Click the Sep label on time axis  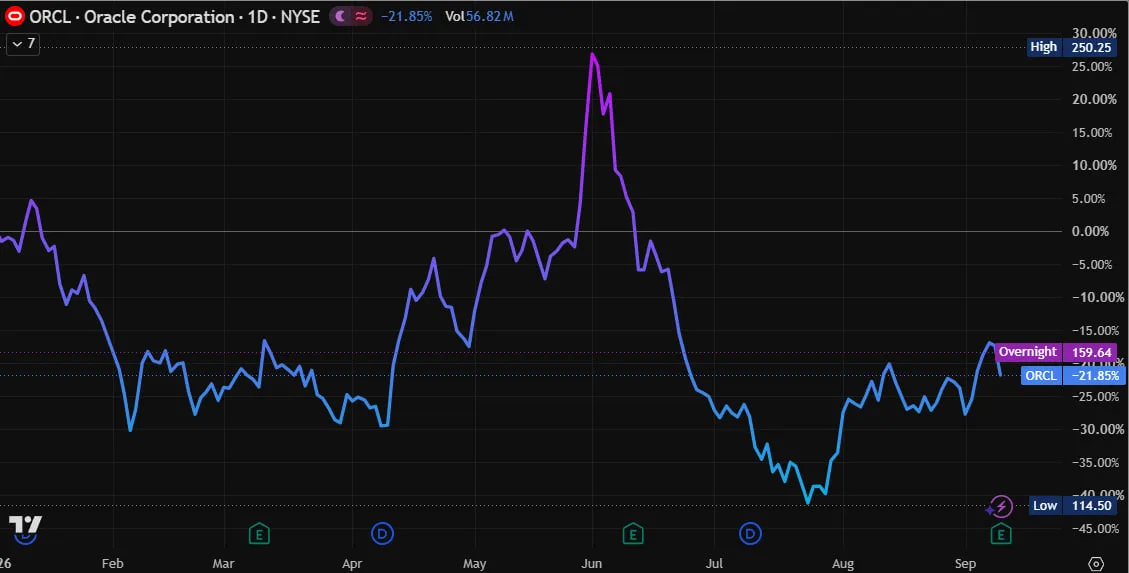tap(964, 563)
